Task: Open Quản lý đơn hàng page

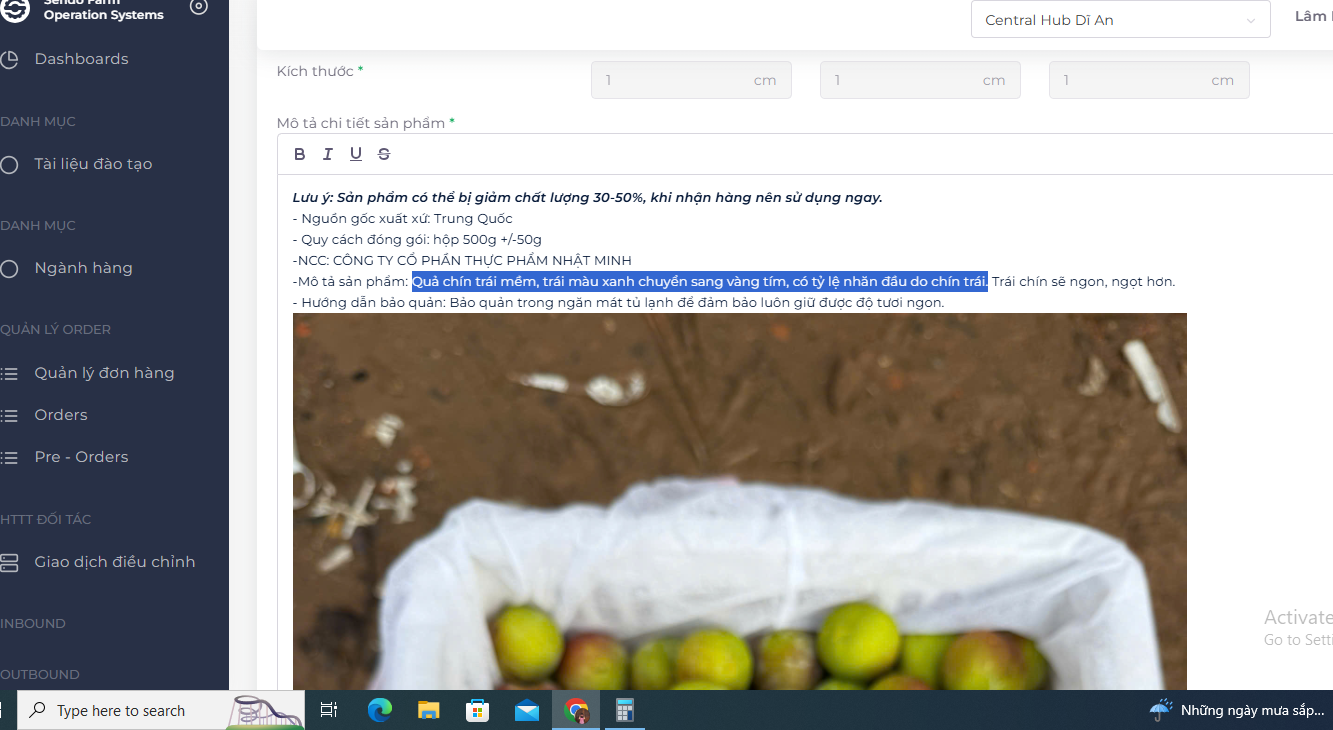Action: [x=104, y=373]
